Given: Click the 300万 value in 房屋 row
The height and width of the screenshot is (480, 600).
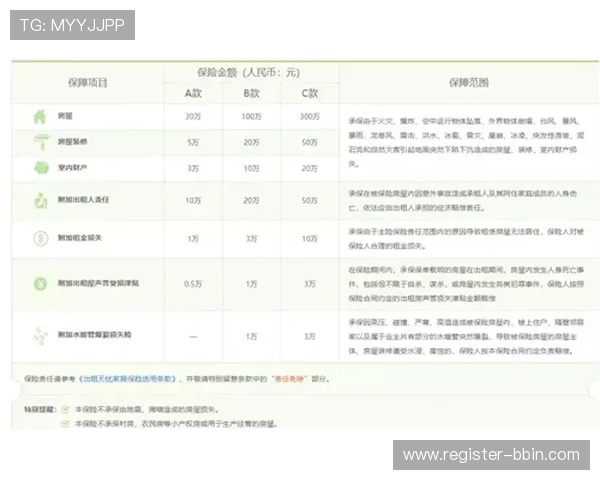Looking at the screenshot, I should click(x=310, y=116).
